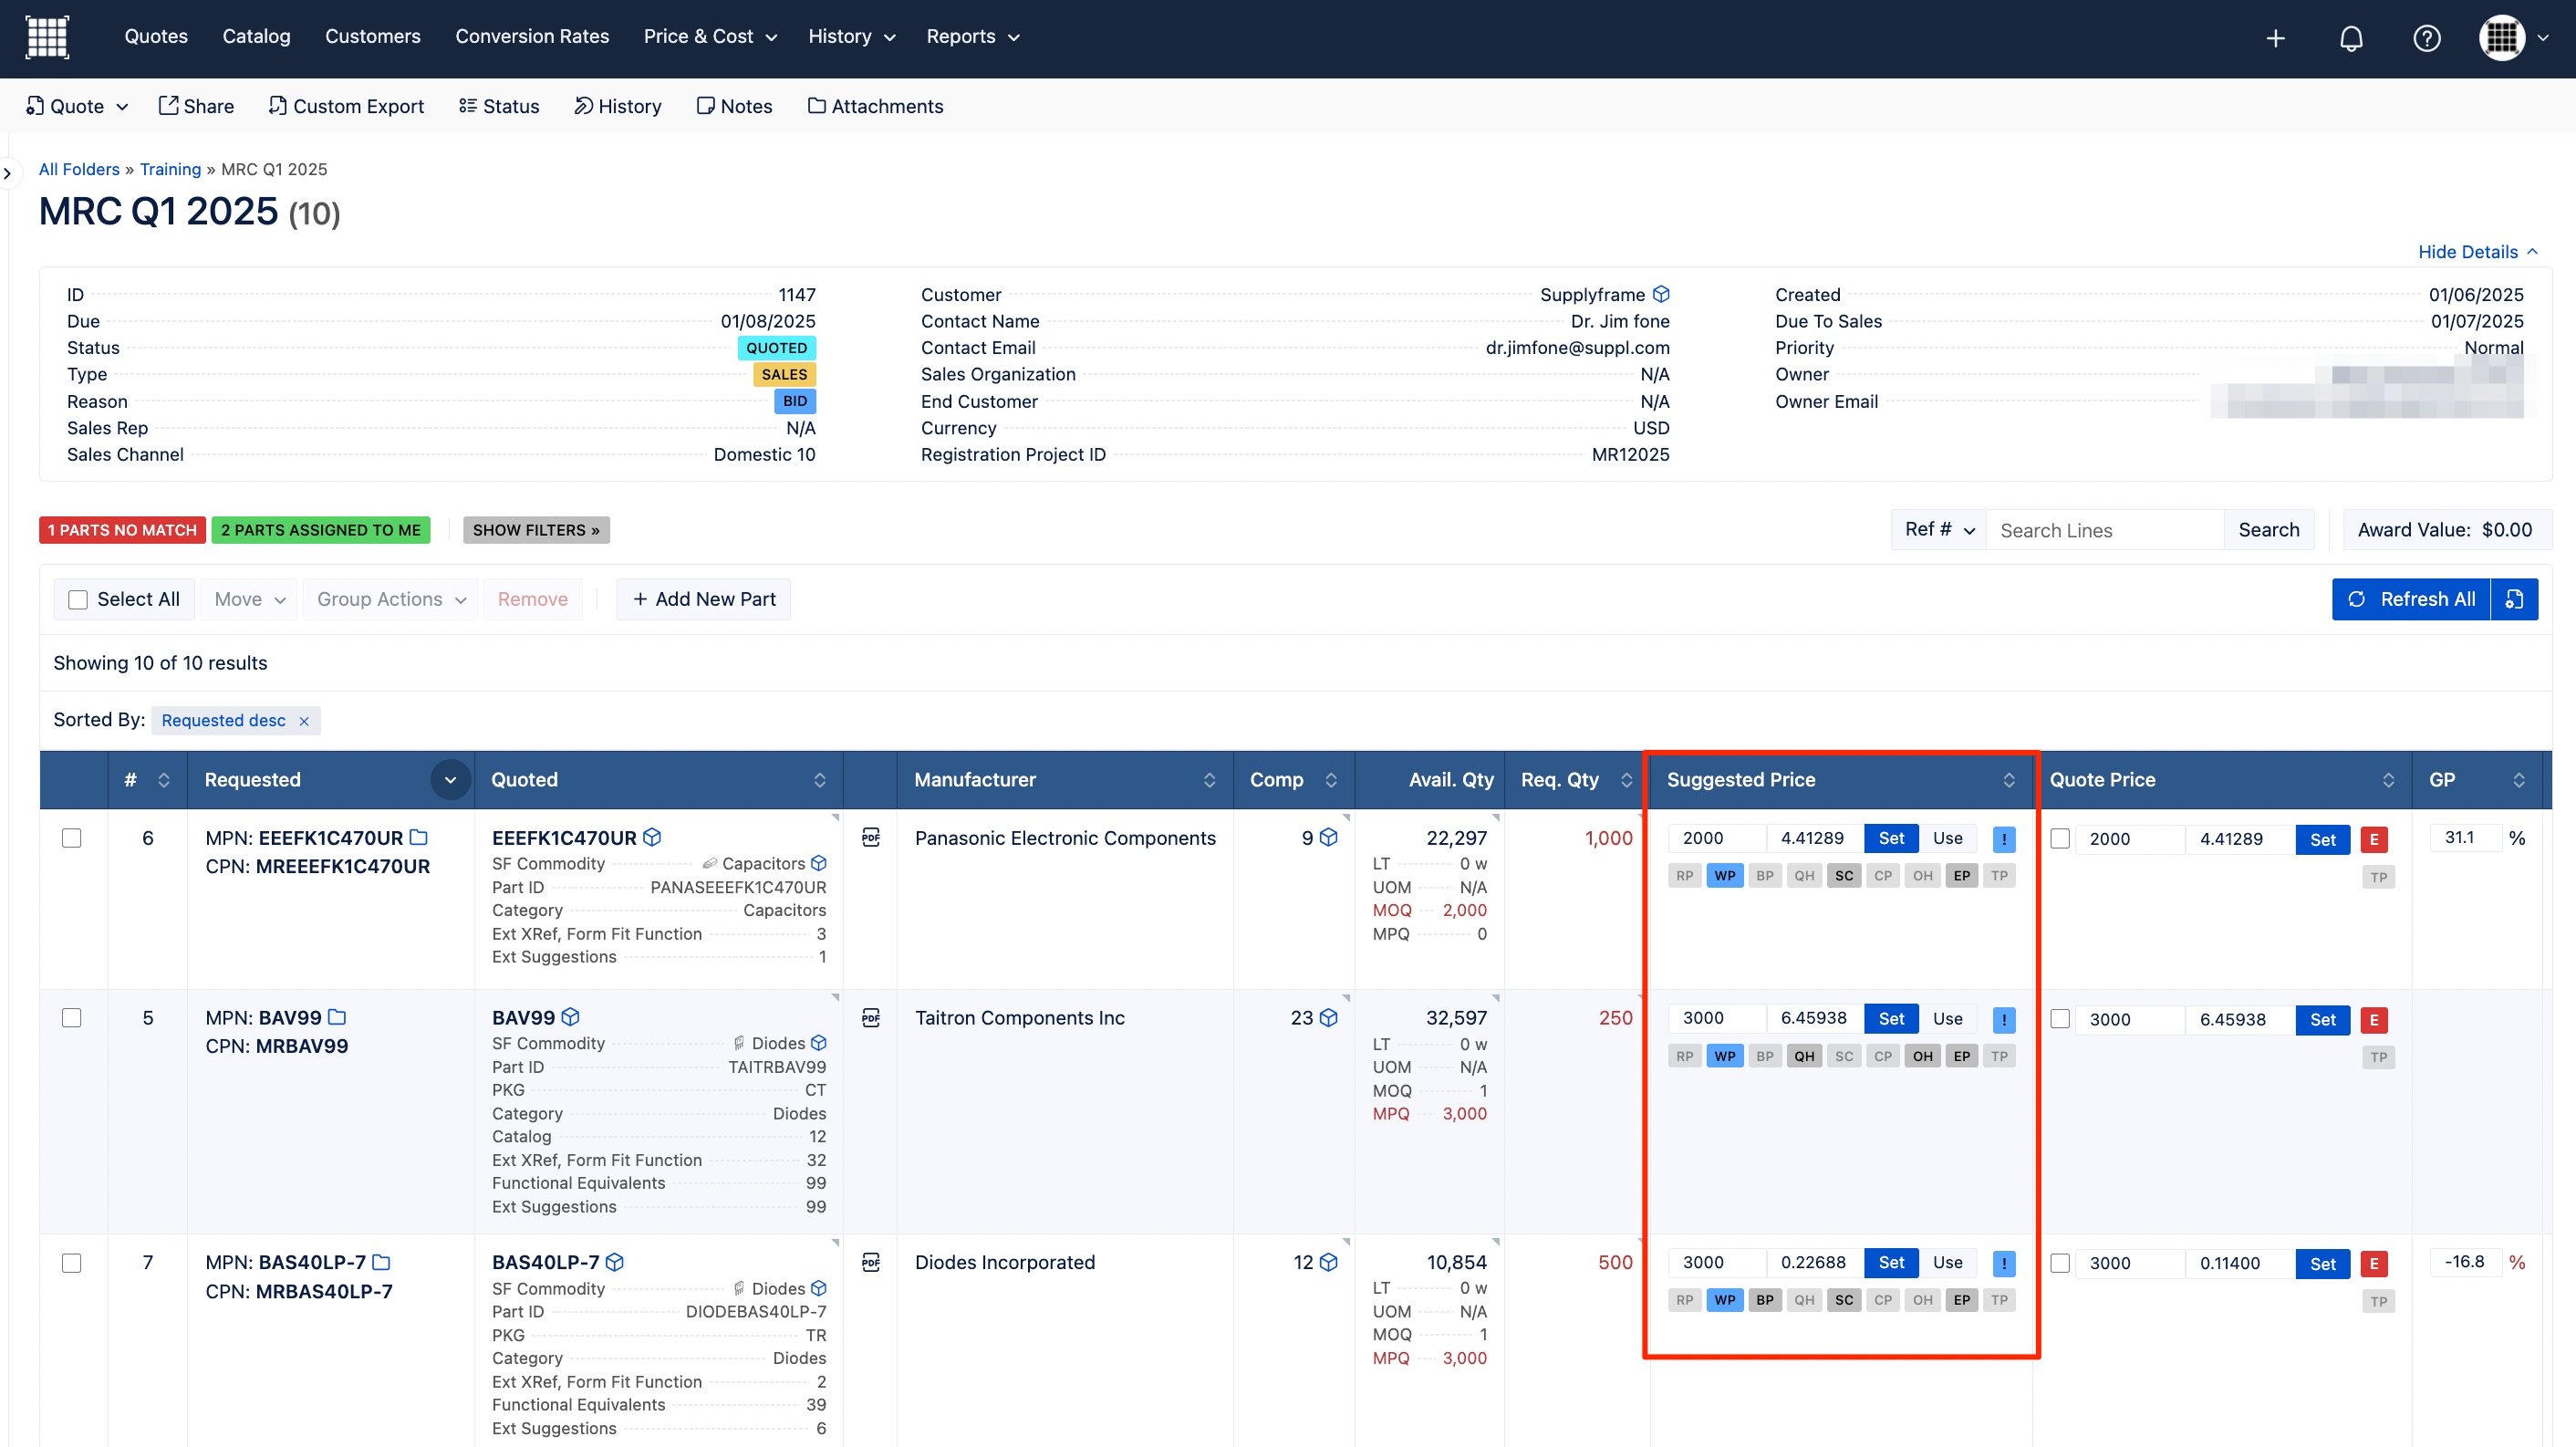This screenshot has height=1447, width=2576.
Task: Click cube icon next to Comp 23
Action: 1329,1017
